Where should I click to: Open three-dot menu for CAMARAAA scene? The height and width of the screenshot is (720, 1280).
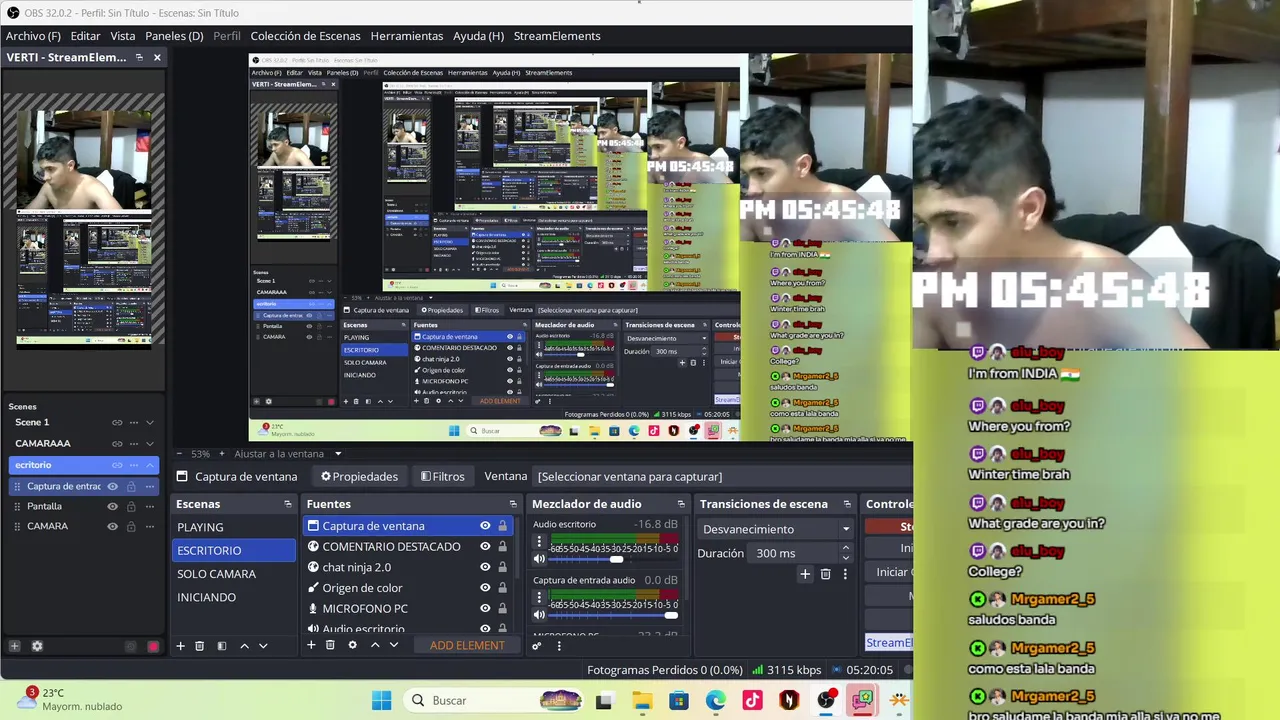pyautogui.click(x=133, y=444)
